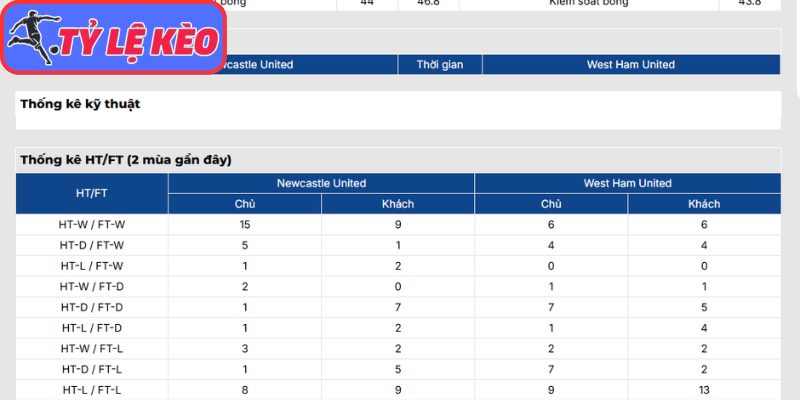Select the HT-D / FT-D row label
800x400 pixels.
click(92, 307)
